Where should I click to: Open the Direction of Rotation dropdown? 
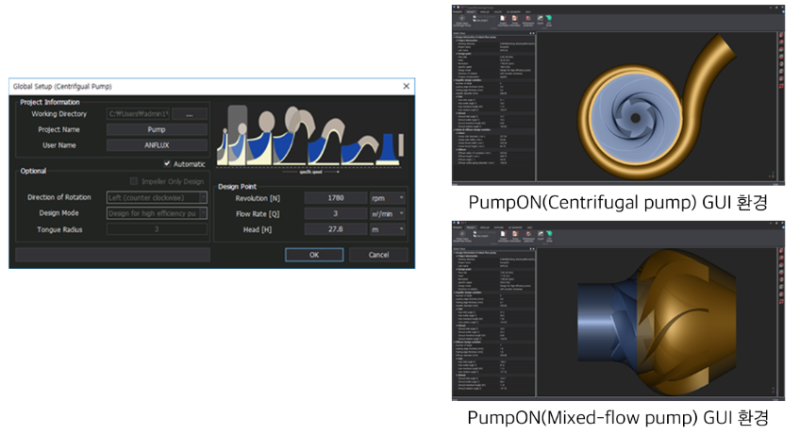point(201,197)
